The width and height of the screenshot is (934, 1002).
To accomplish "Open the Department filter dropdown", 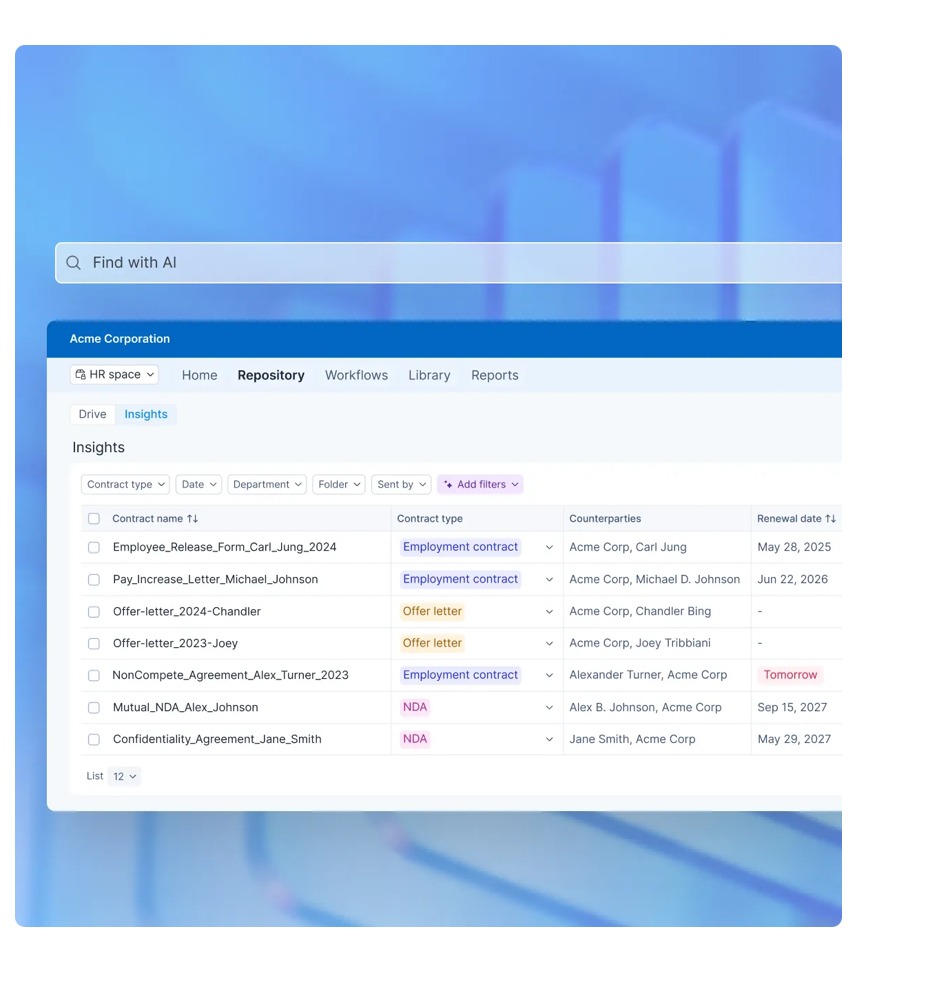I will click(x=266, y=484).
